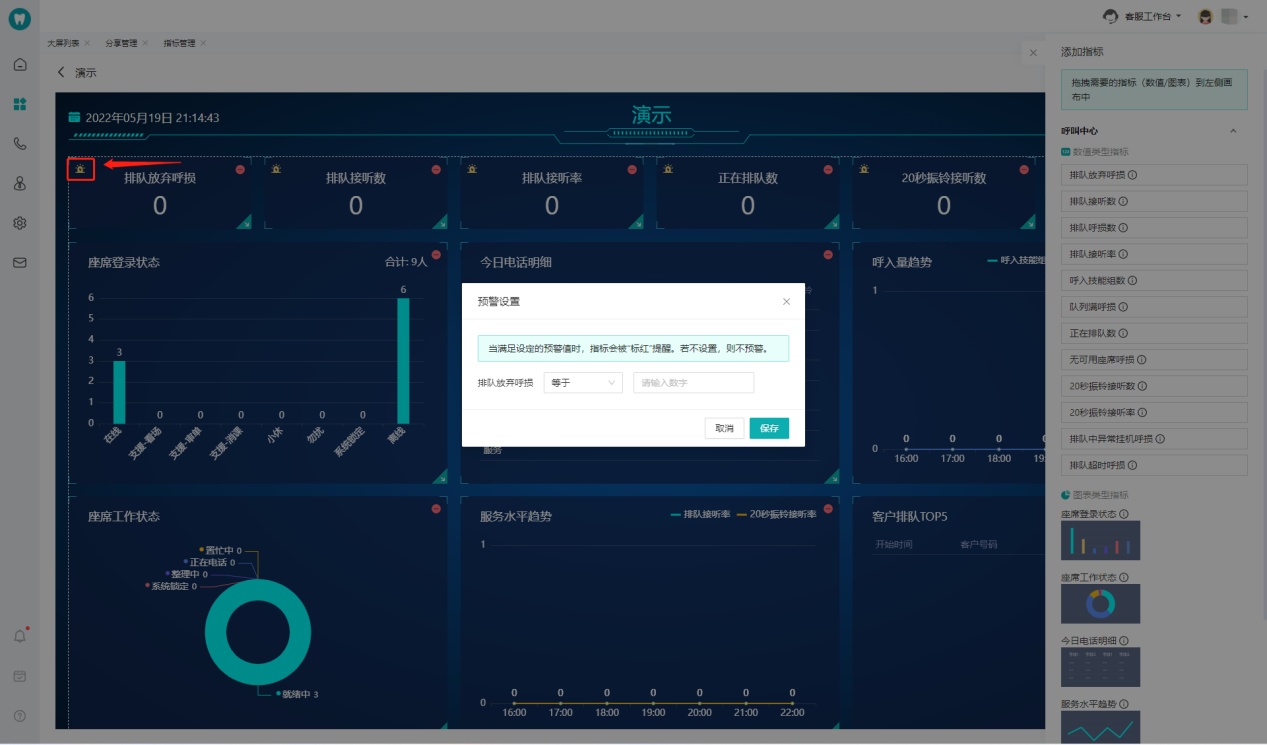Open the settings gear in left sidebar

point(20,223)
